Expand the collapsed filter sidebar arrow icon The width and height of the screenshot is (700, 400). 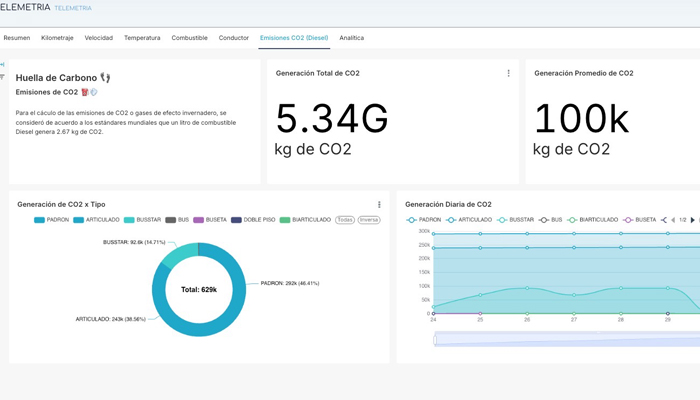(x=2, y=65)
